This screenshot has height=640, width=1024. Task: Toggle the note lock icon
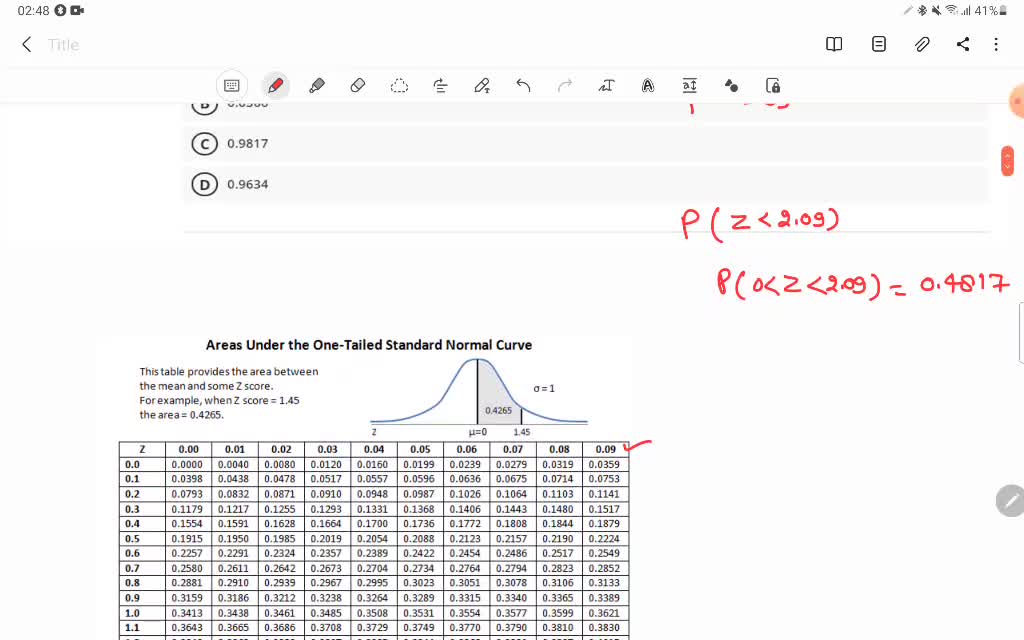tap(773, 86)
